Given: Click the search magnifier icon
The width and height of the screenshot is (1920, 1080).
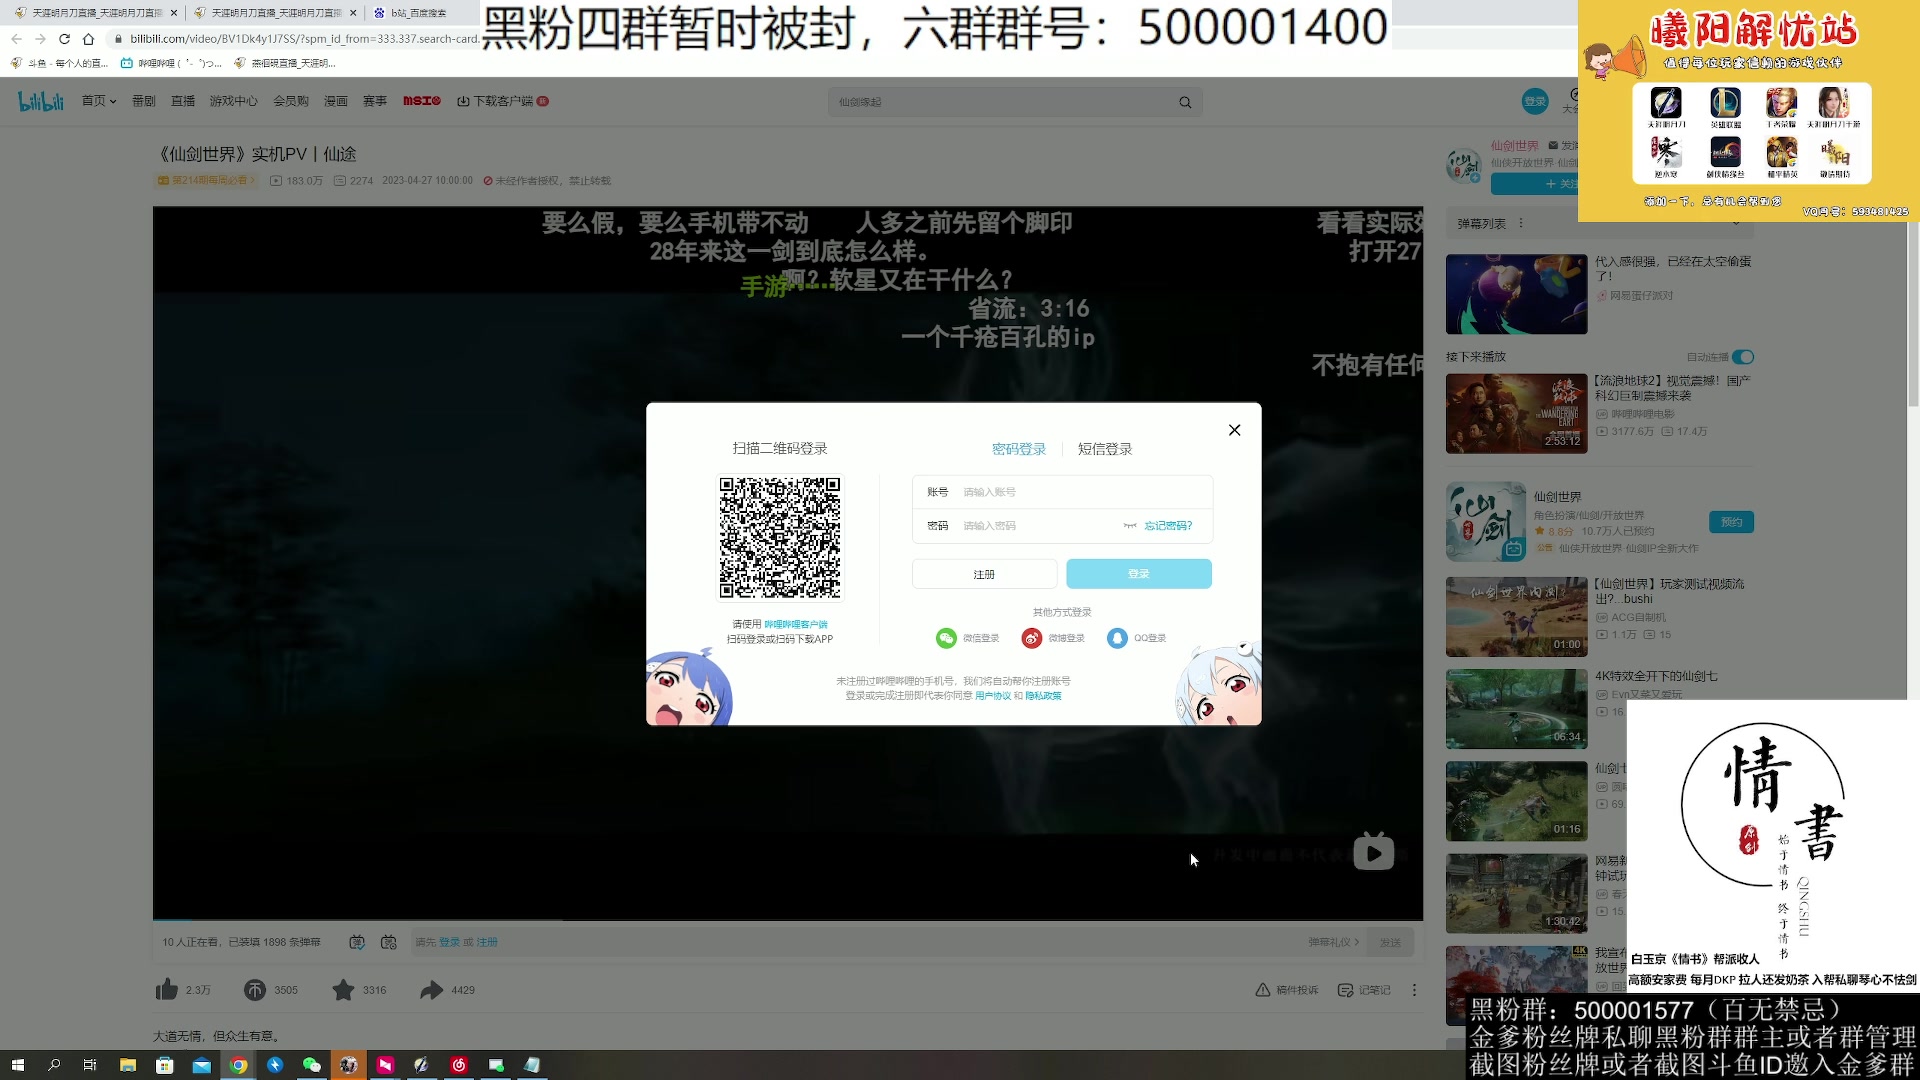Looking at the screenshot, I should click(1184, 101).
